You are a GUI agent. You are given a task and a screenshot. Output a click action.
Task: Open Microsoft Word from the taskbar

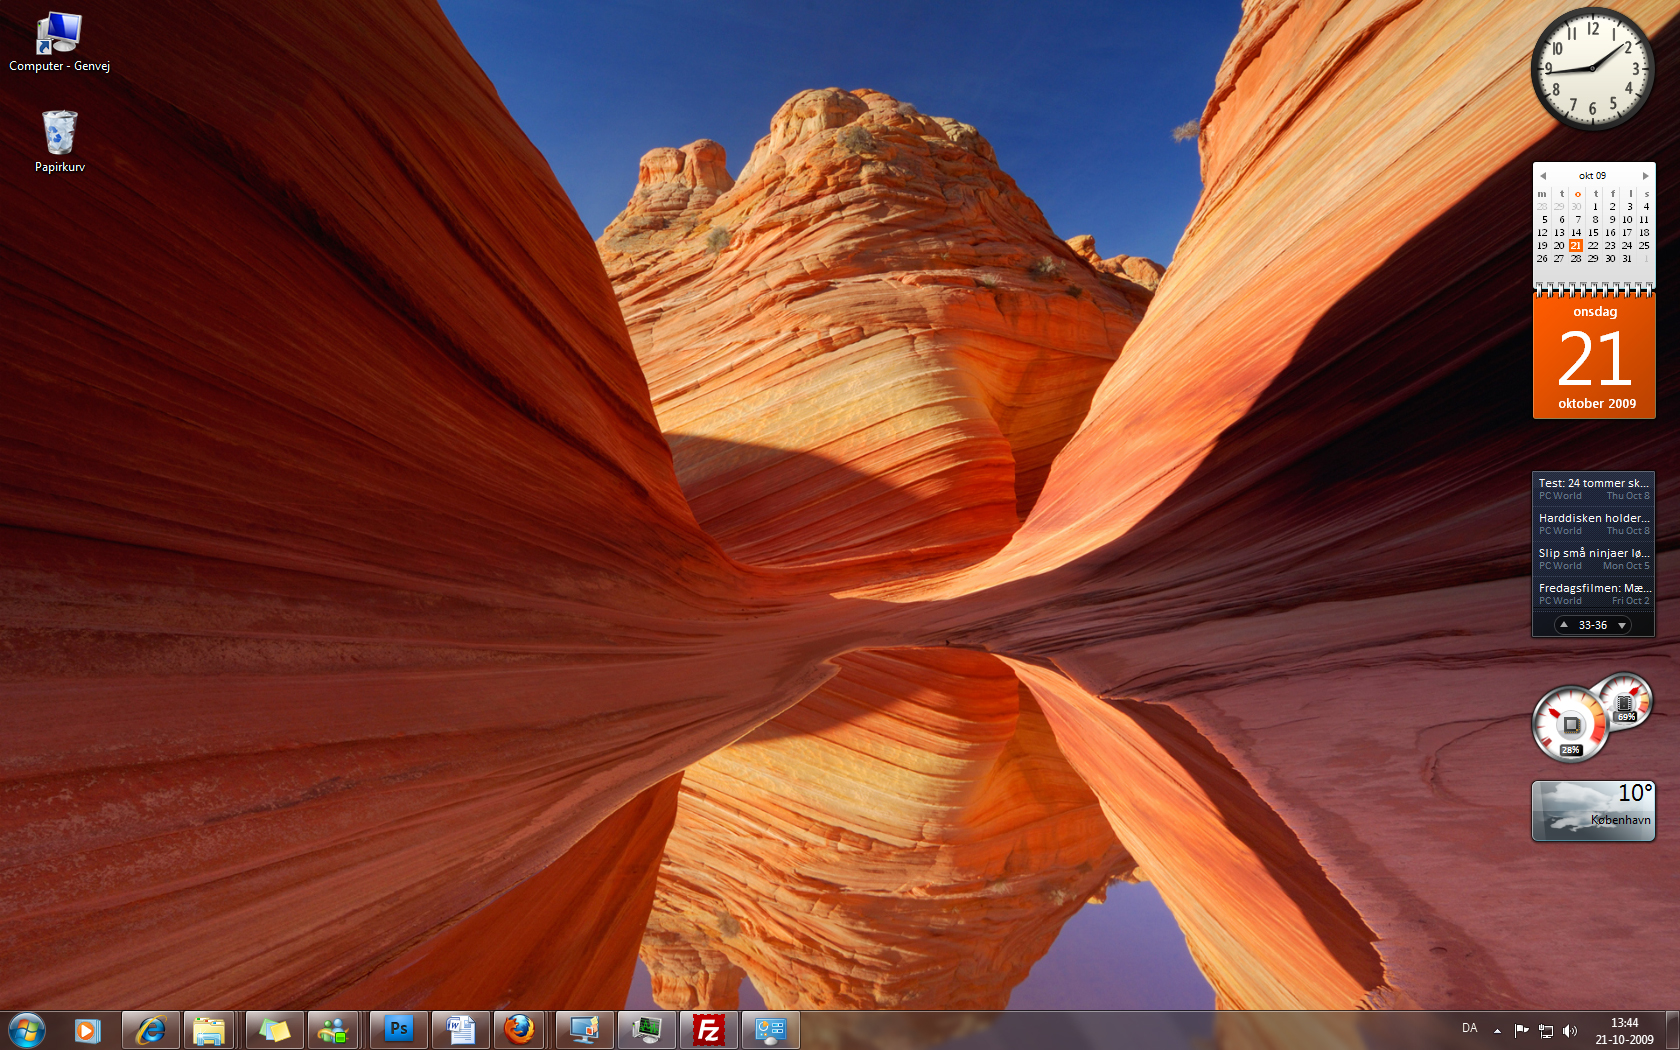click(x=460, y=1030)
